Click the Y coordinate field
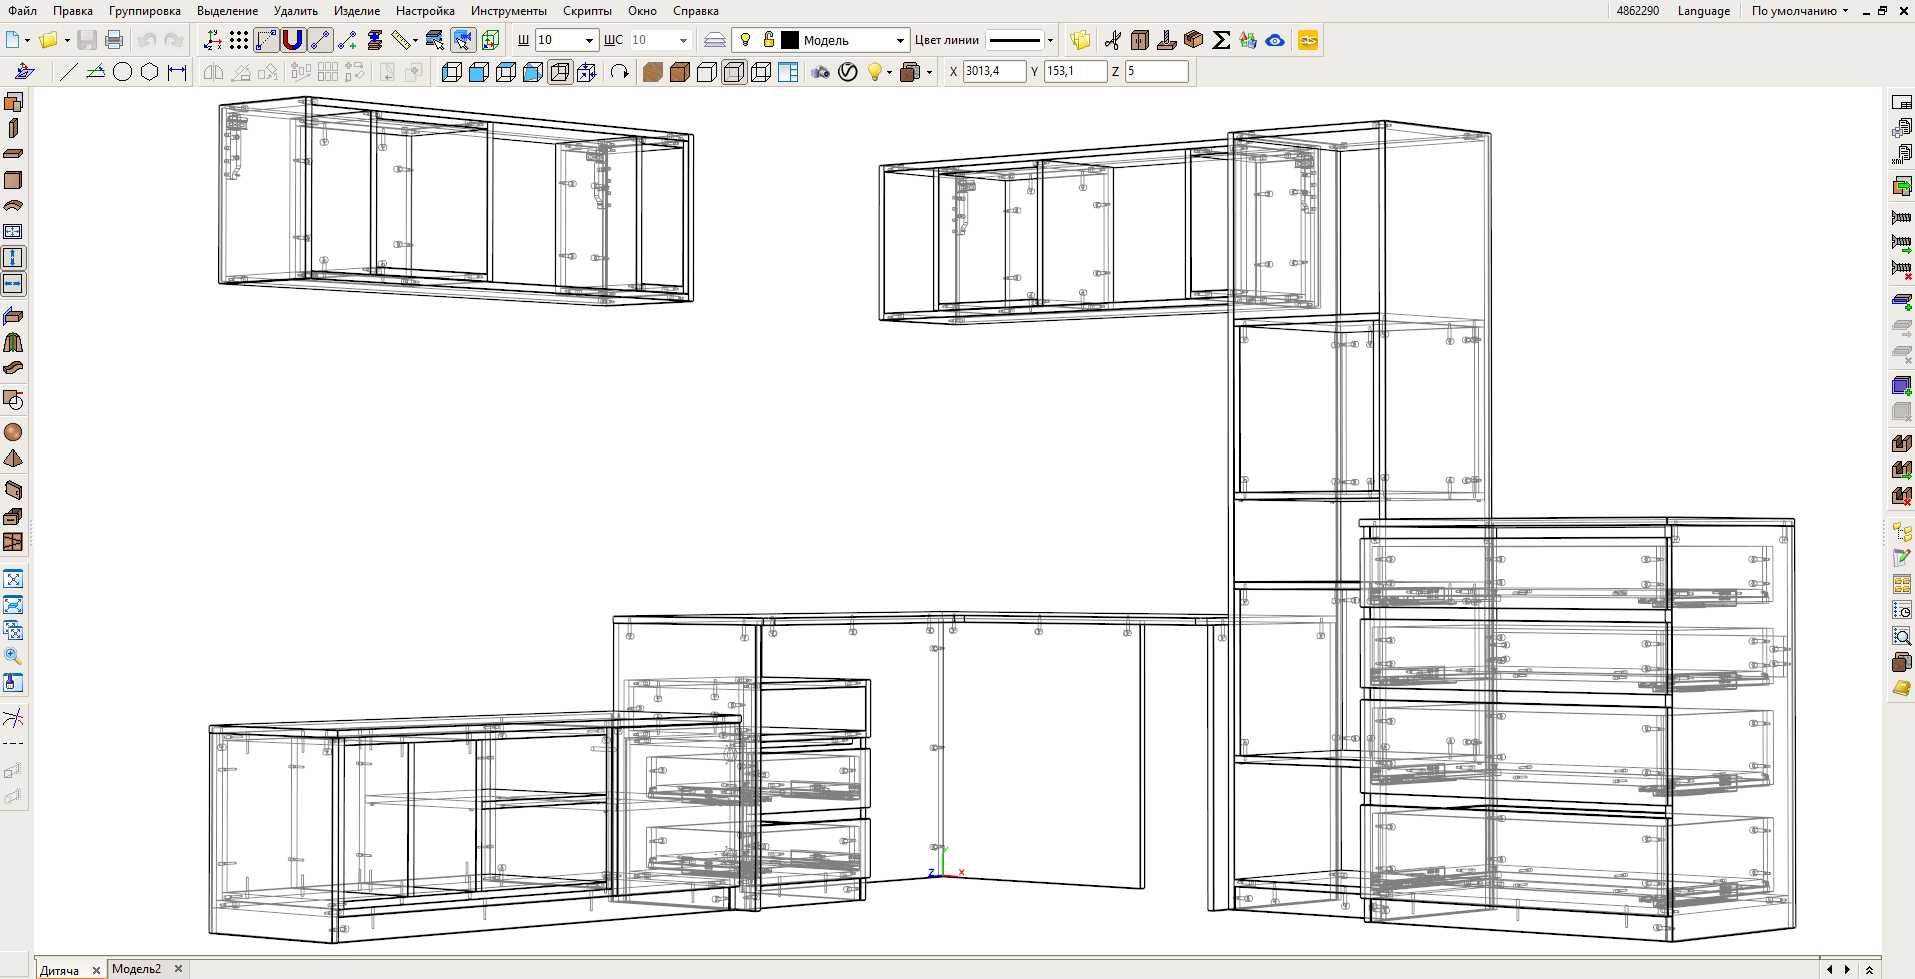Viewport: 1915px width, 979px height. point(1075,71)
